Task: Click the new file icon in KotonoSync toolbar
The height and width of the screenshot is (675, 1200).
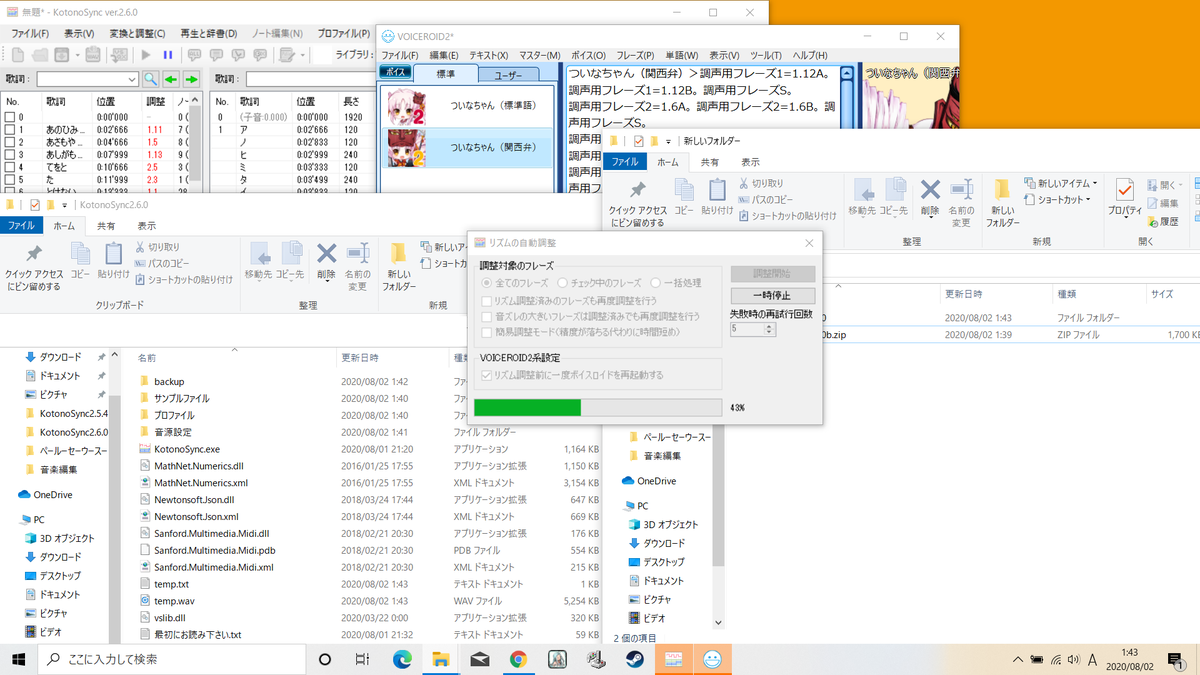Action: pyautogui.click(x=17, y=55)
